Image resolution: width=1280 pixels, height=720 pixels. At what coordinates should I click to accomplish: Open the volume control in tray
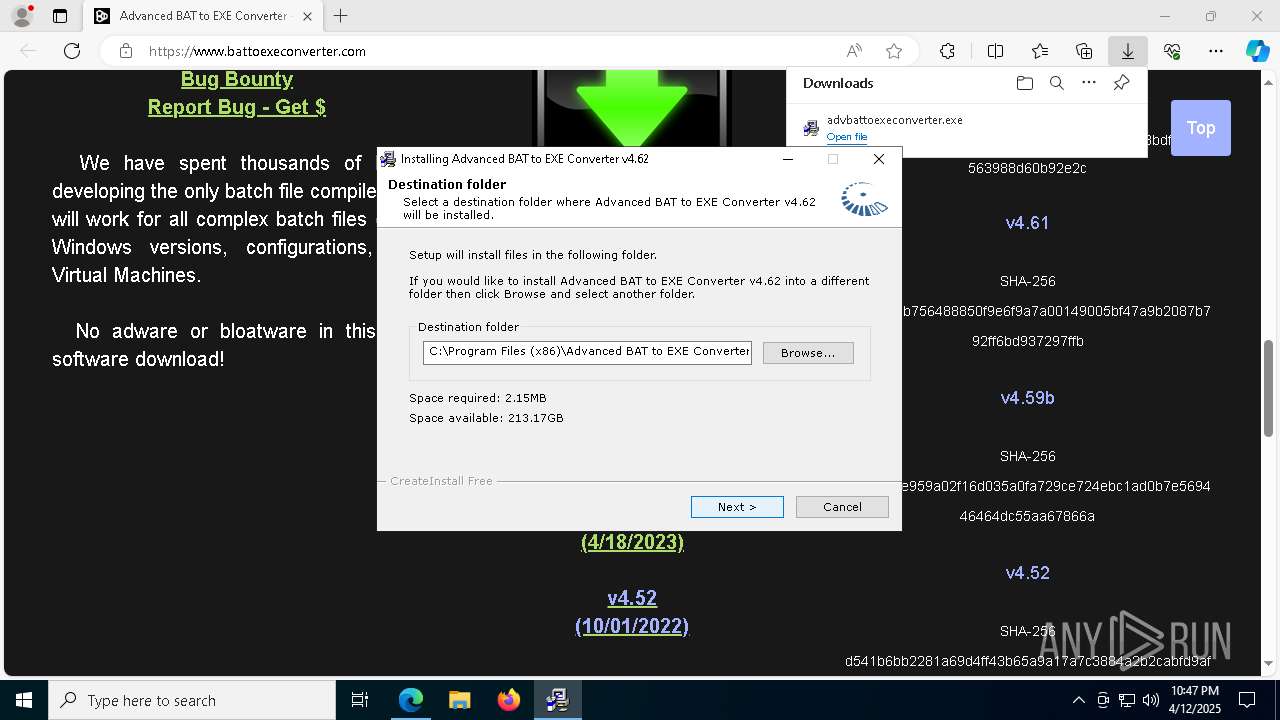(x=1150, y=700)
